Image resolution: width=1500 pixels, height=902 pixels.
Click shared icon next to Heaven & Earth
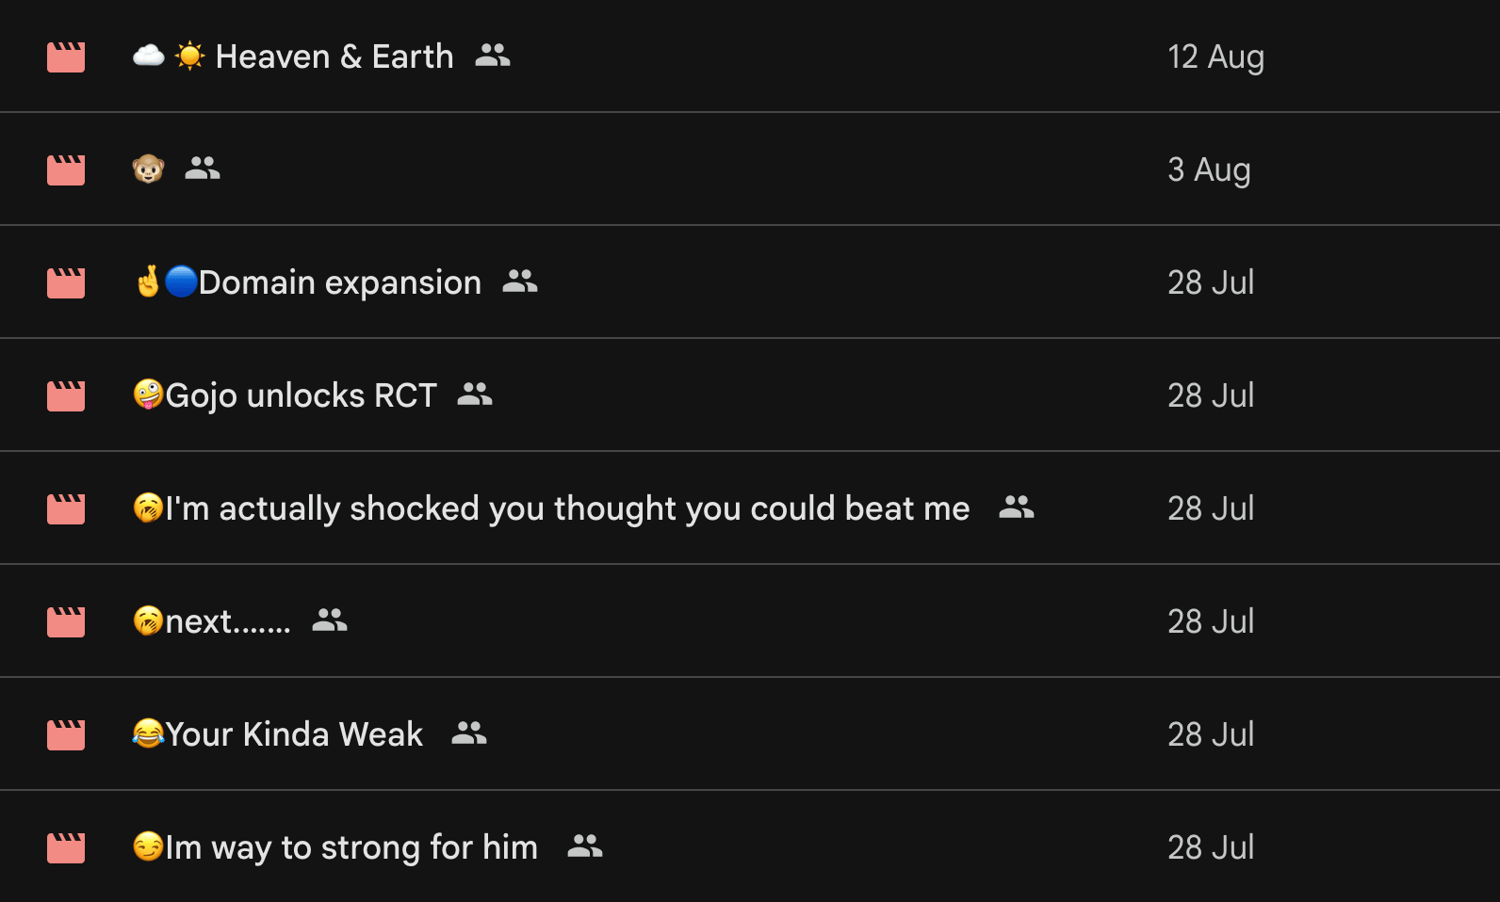point(492,56)
